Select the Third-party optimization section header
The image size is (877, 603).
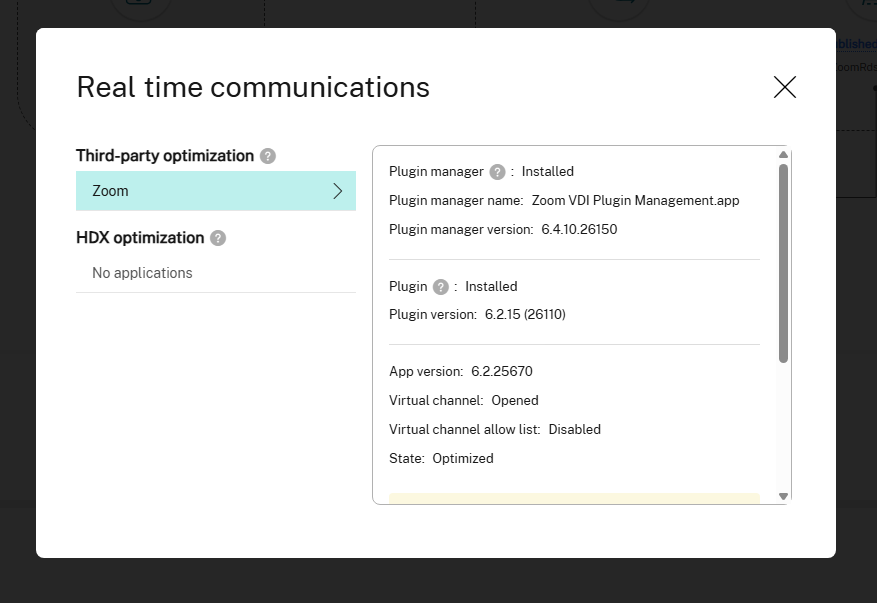point(164,156)
